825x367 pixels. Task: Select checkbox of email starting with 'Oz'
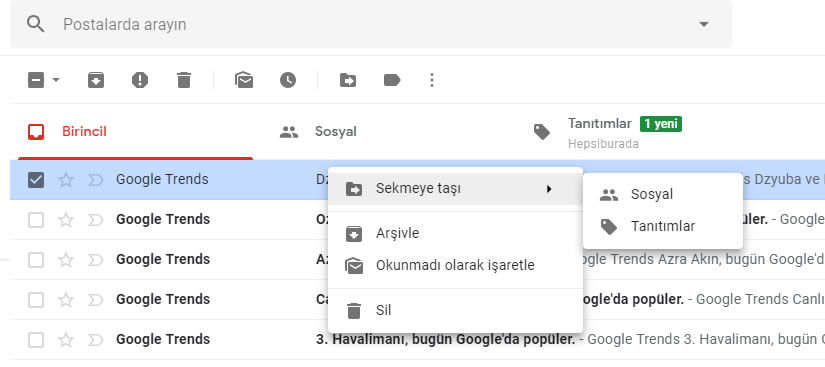coord(36,220)
